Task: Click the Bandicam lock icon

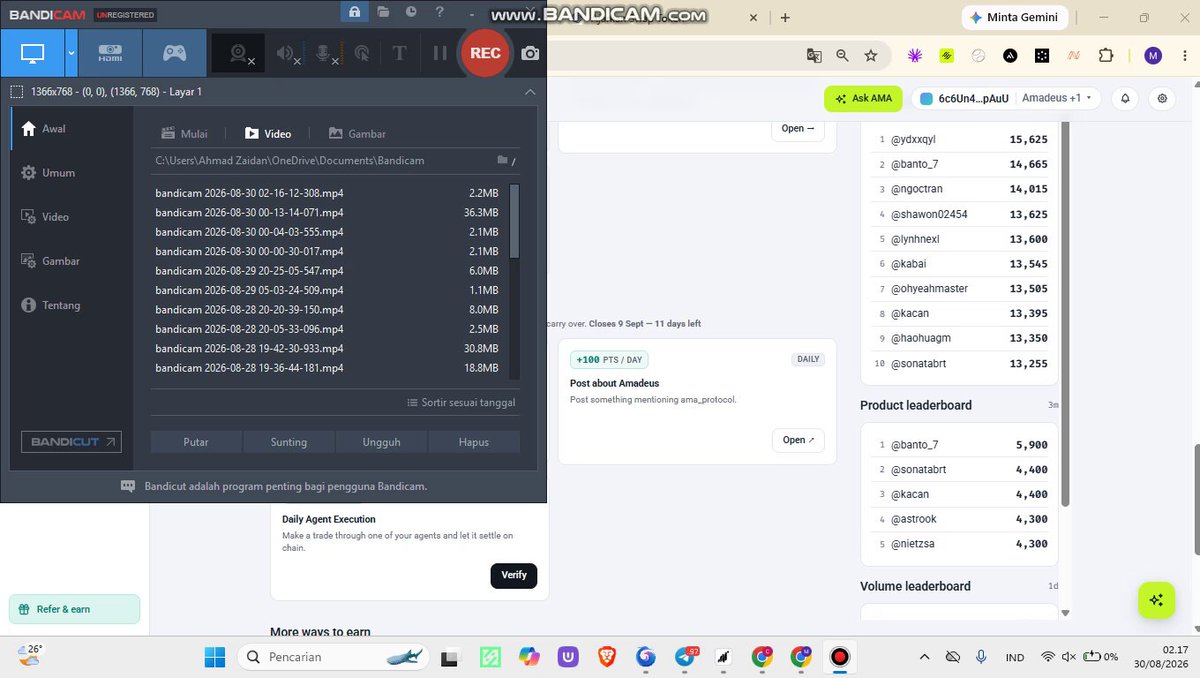Action: coord(354,12)
